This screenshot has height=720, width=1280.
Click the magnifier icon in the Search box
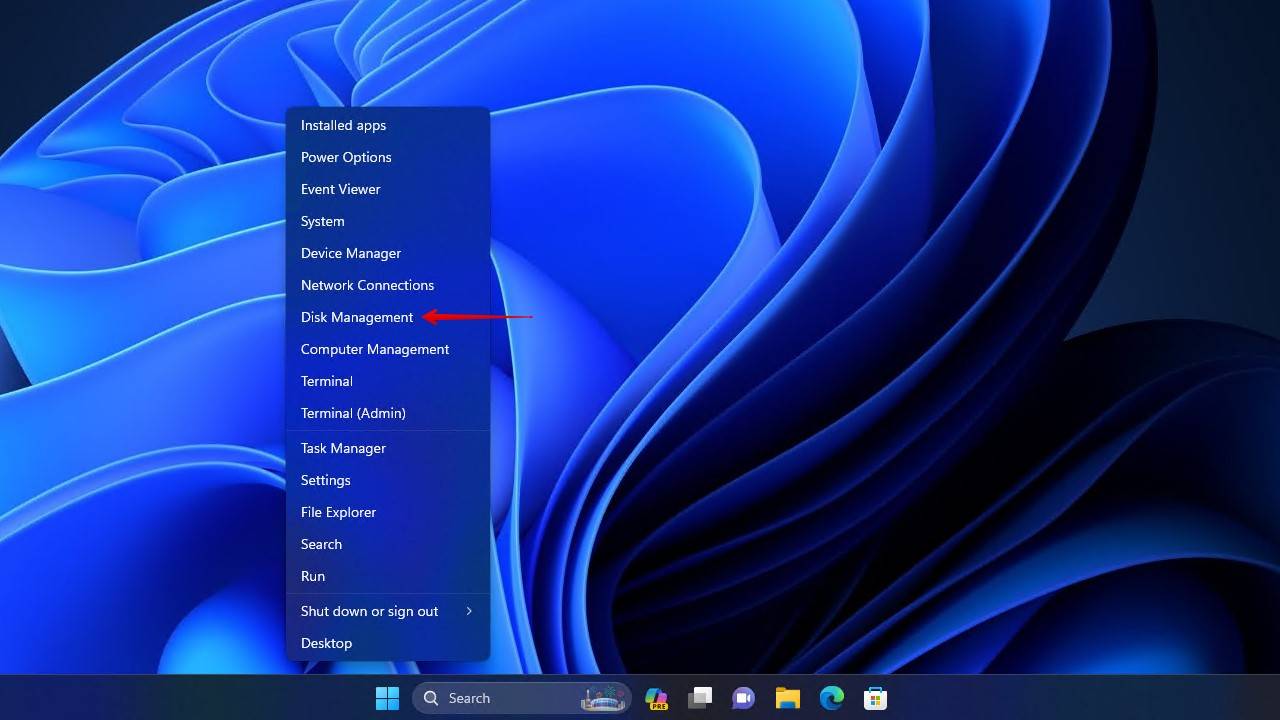tap(431, 698)
